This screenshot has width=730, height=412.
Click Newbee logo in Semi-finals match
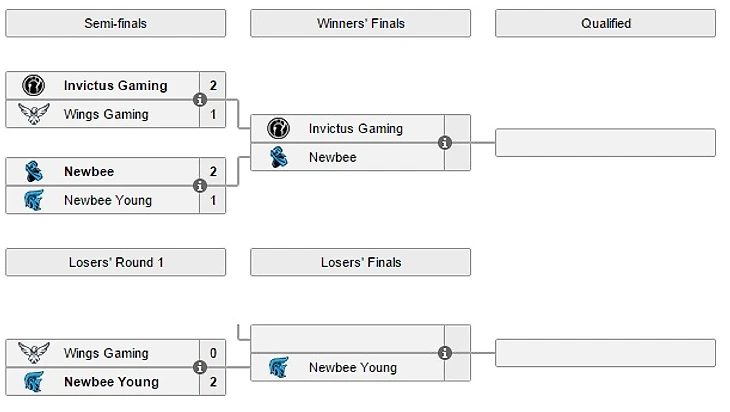(x=33, y=172)
